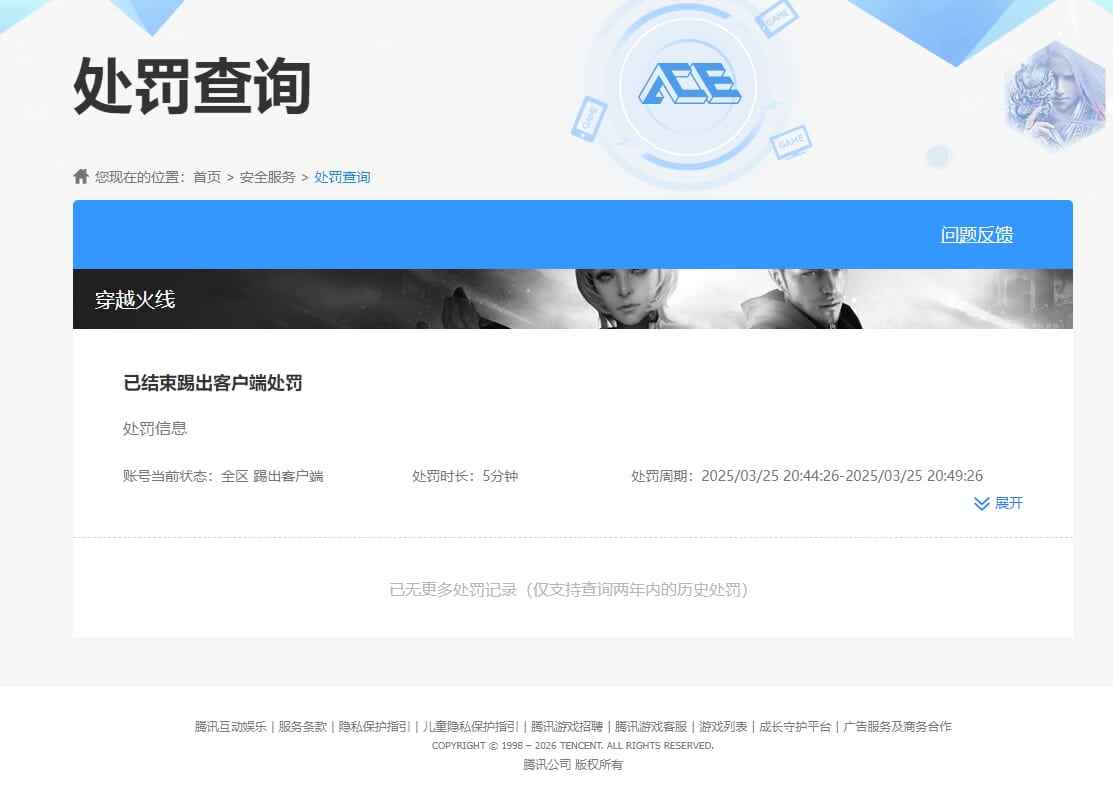Open the 服务条款 terms link in footer
The width and height of the screenshot is (1113, 785).
300,726
